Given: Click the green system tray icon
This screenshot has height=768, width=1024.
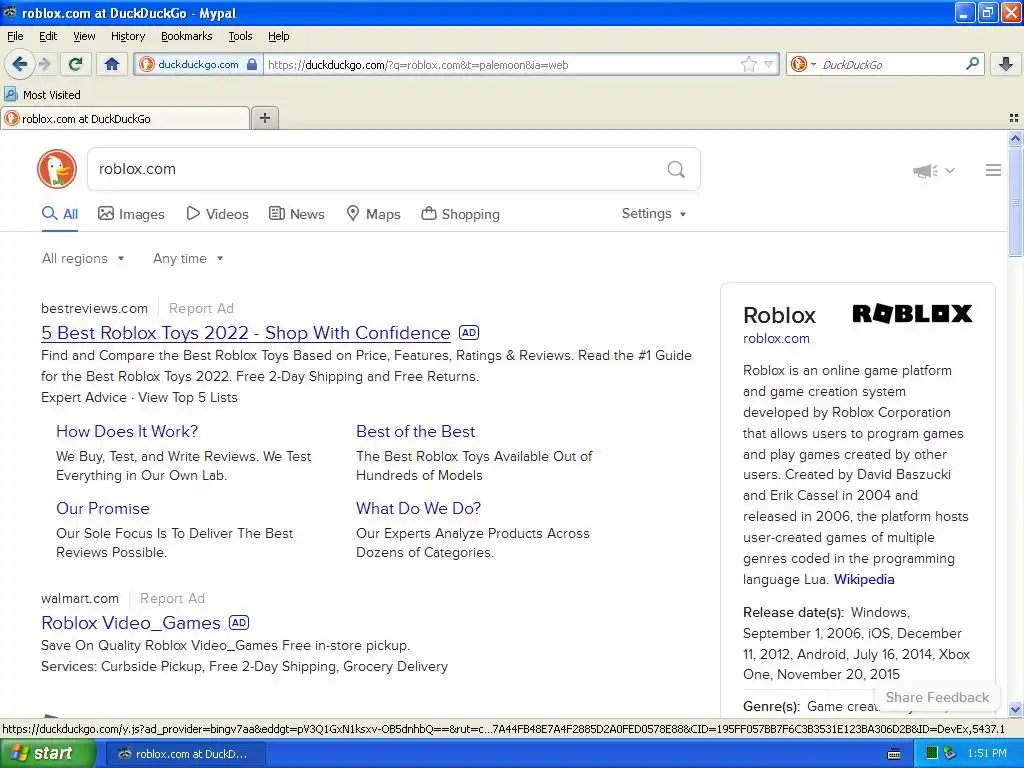Looking at the screenshot, I should coord(933,754).
